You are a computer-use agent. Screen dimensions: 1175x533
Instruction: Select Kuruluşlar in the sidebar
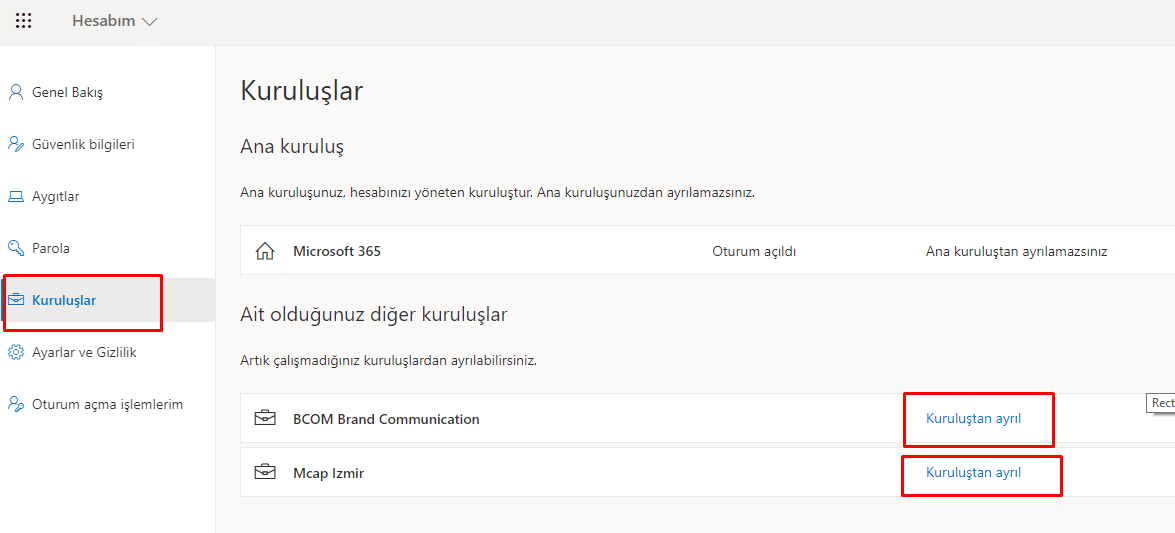[x=64, y=301]
